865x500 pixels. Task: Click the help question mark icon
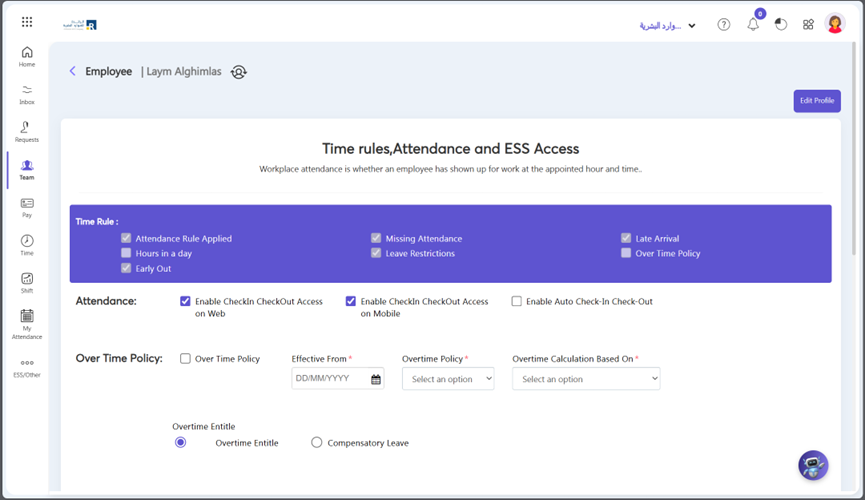click(x=723, y=25)
